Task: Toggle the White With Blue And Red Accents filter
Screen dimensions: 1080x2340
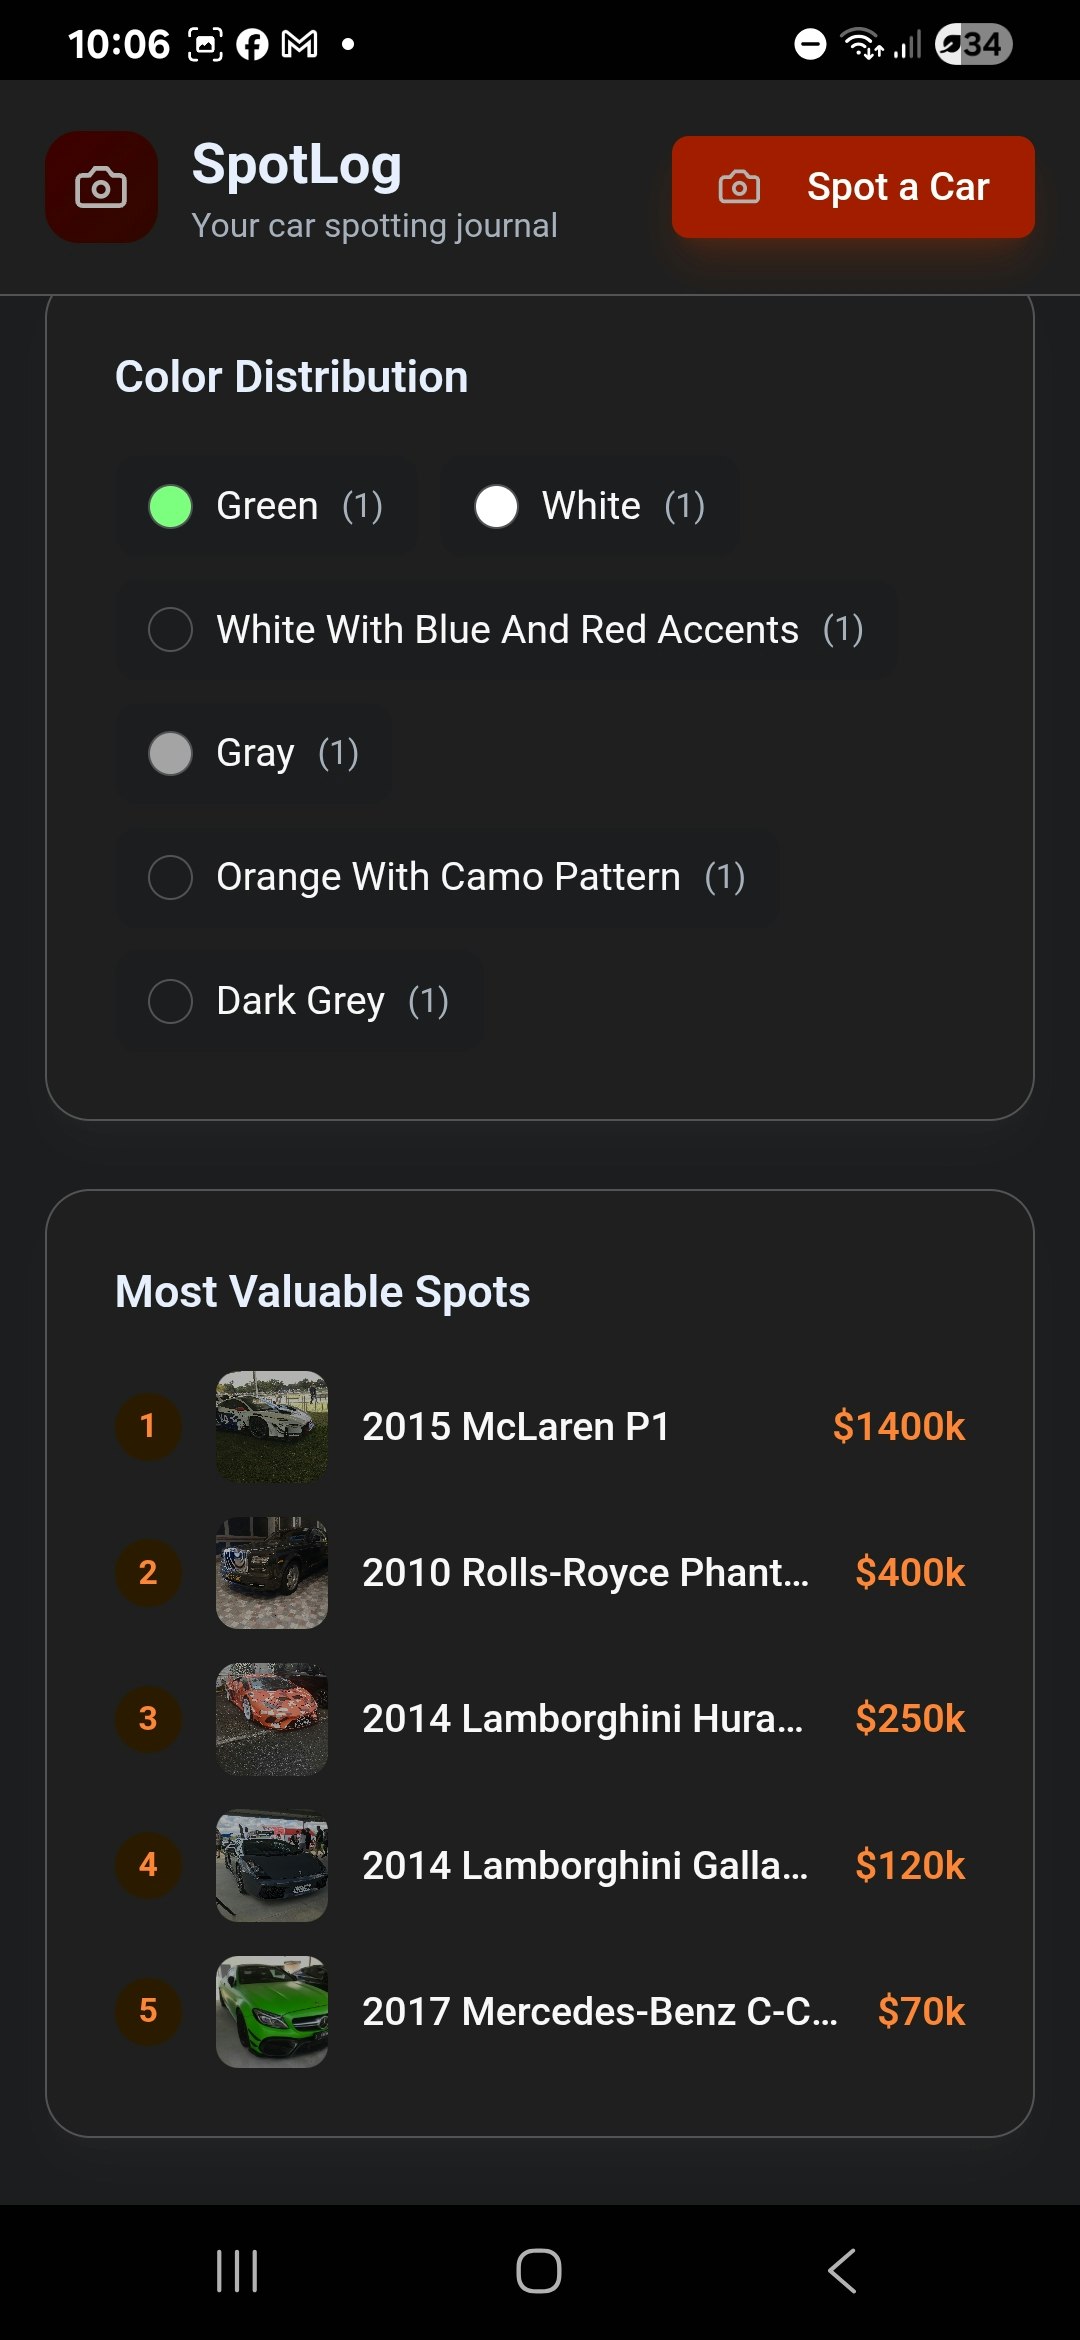Action: pos(506,629)
